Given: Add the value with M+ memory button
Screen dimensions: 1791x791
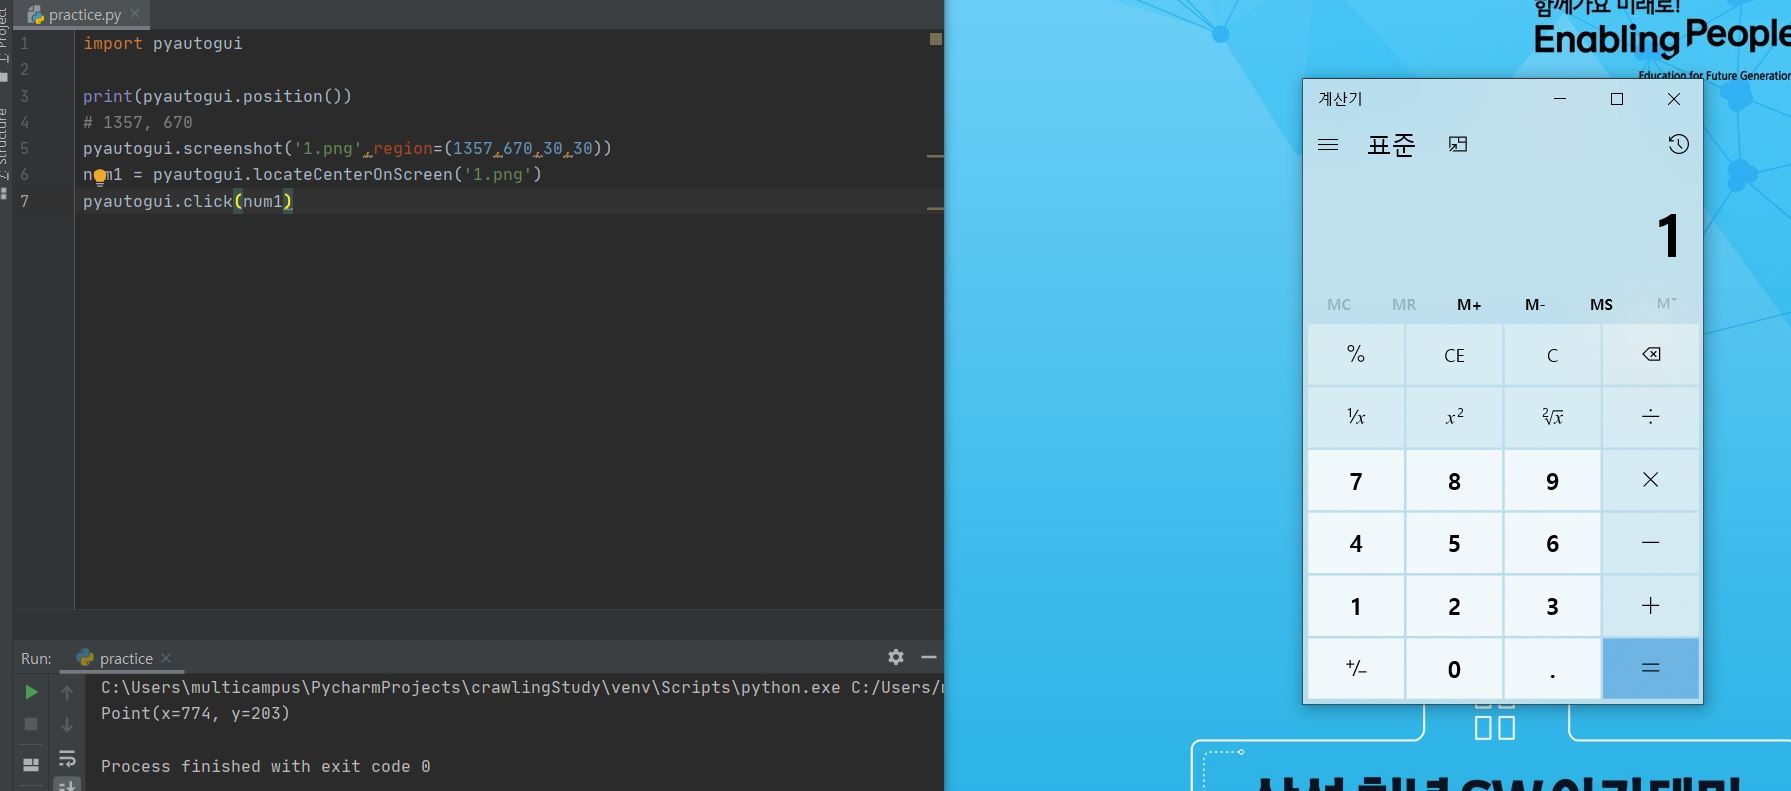Looking at the screenshot, I should (x=1469, y=305).
